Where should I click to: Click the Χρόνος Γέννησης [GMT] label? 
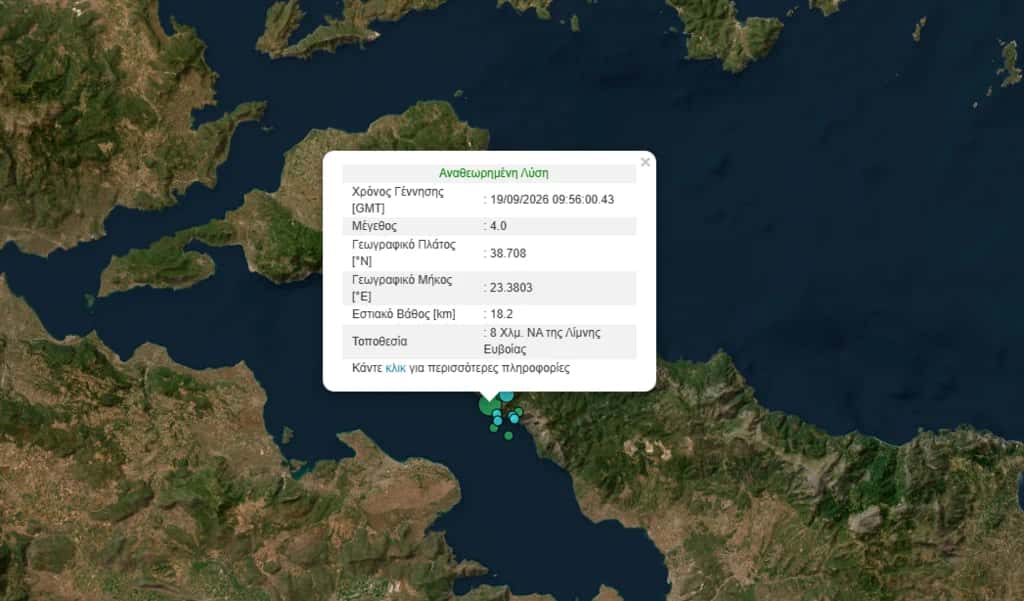click(x=398, y=200)
